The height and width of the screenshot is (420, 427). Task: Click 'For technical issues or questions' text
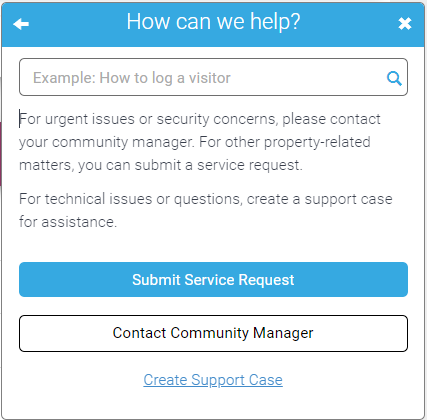tap(131, 199)
